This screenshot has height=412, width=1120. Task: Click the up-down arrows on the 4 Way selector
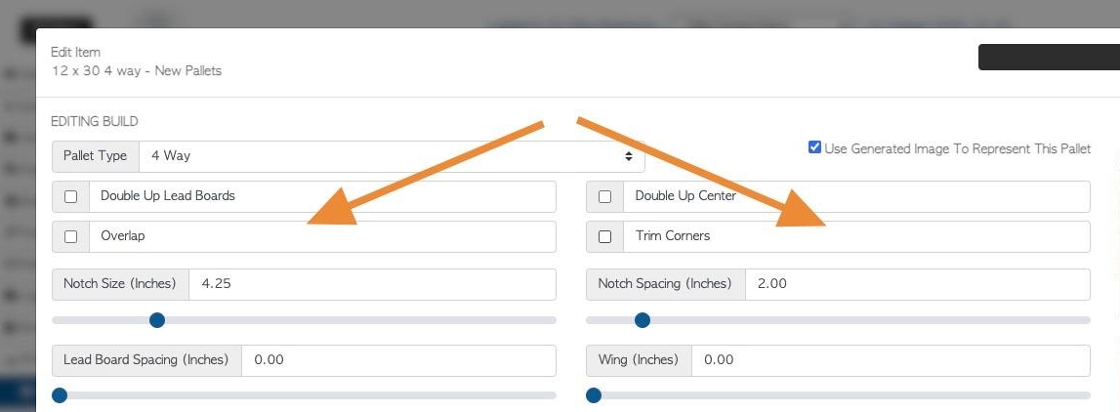coord(629,156)
